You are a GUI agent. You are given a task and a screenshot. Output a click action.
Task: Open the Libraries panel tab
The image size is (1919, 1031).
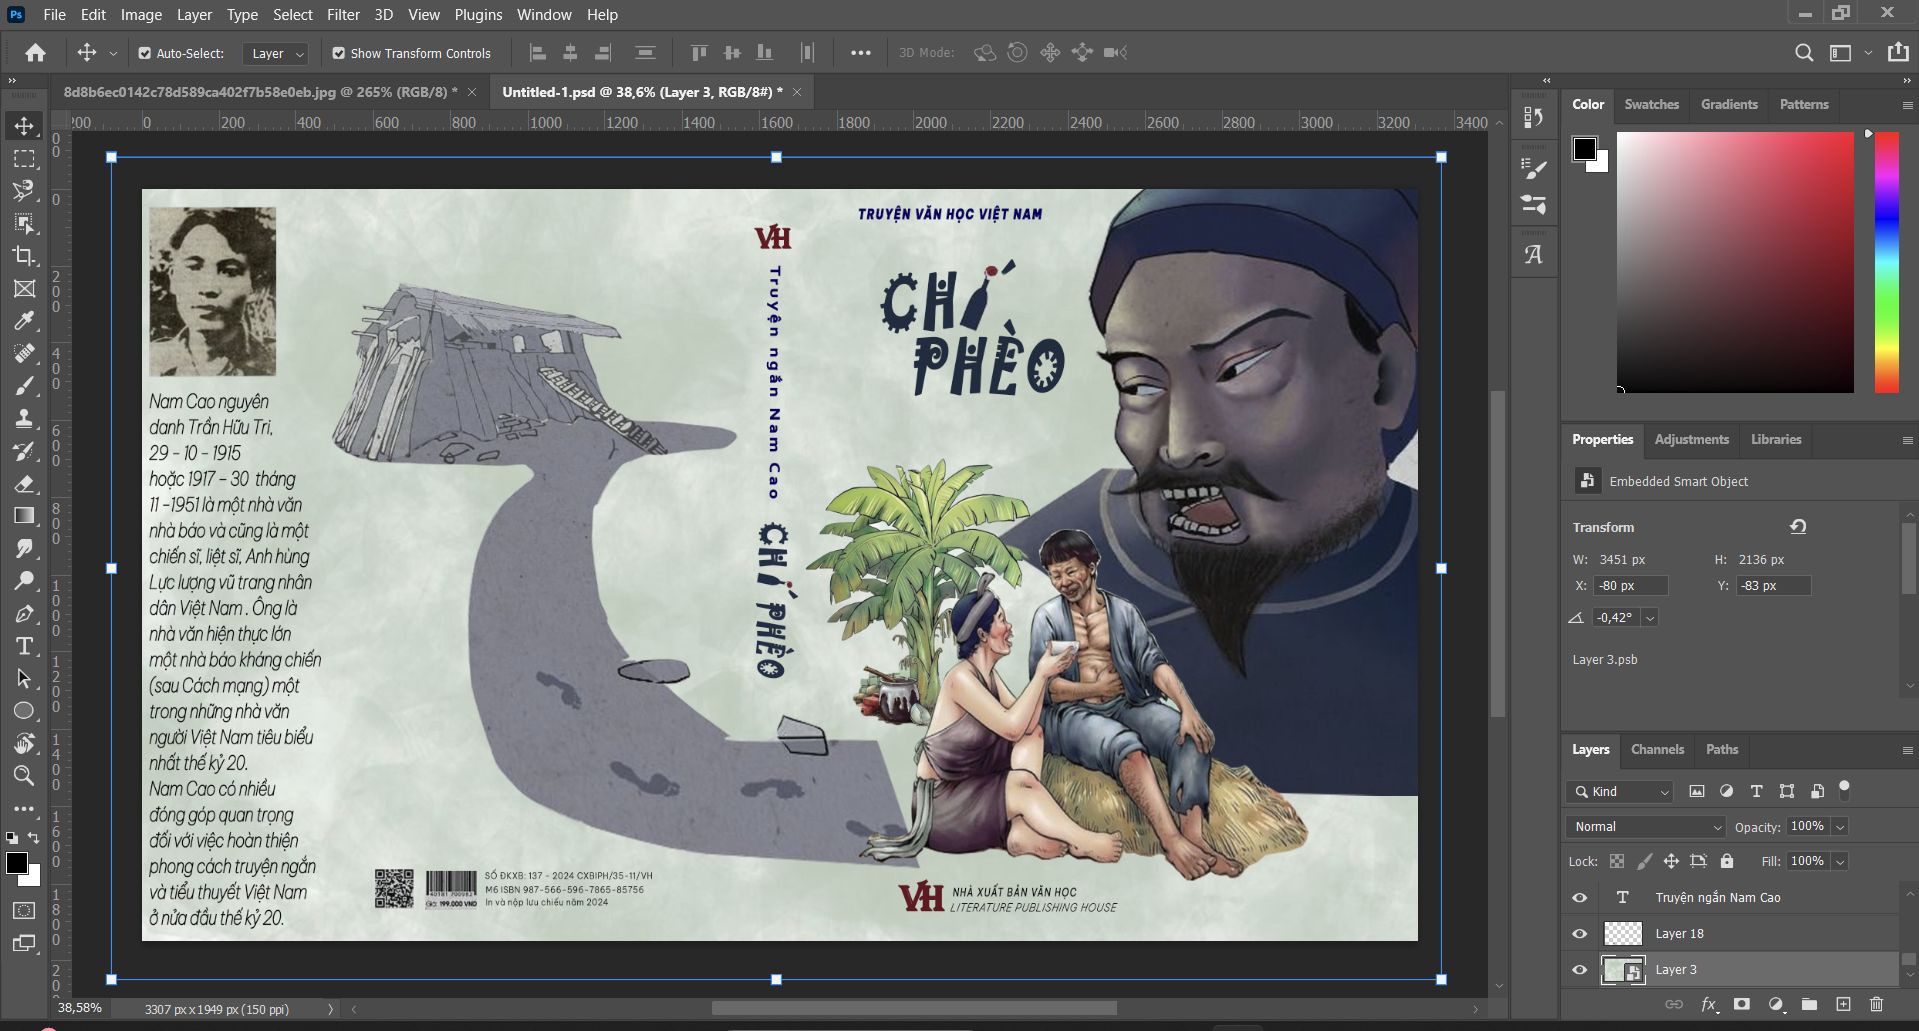(1775, 439)
